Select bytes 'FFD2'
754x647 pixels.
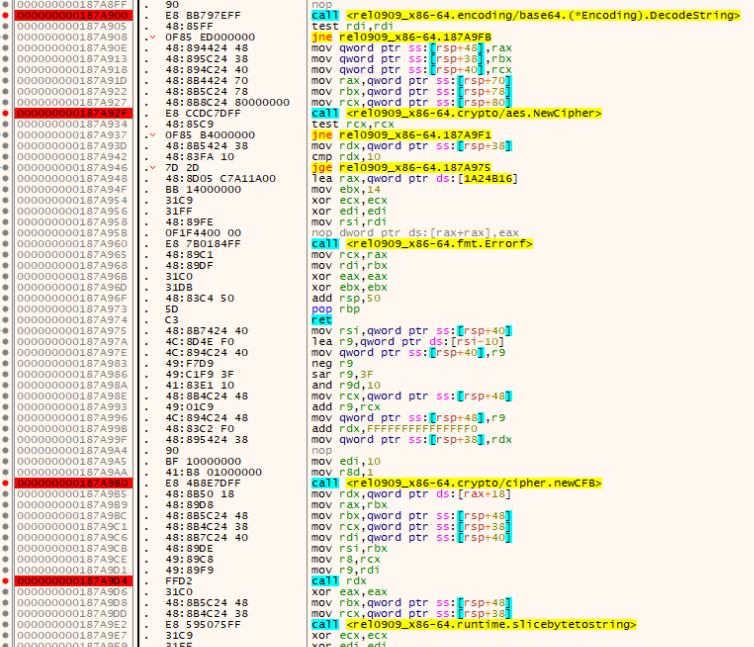[179, 581]
